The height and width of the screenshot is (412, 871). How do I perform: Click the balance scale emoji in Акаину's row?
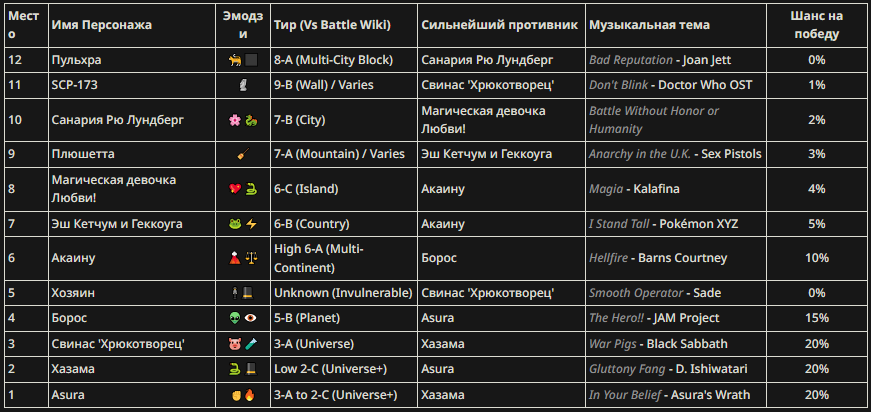pyautogui.click(x=251, y=258)
